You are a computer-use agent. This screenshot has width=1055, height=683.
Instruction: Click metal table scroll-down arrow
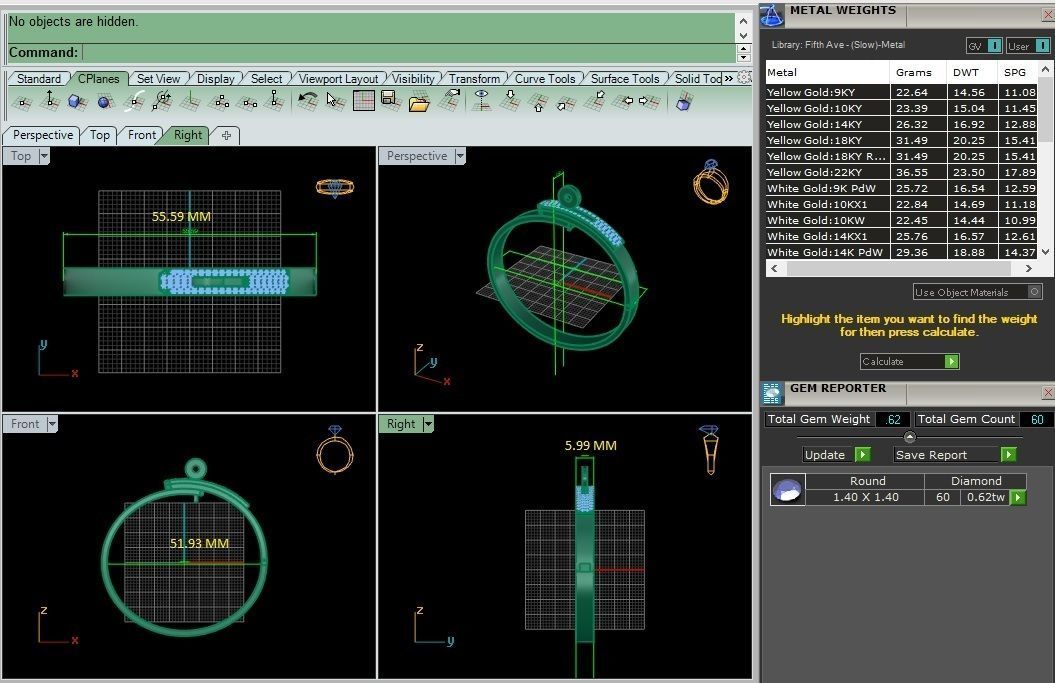(1045, 252)
